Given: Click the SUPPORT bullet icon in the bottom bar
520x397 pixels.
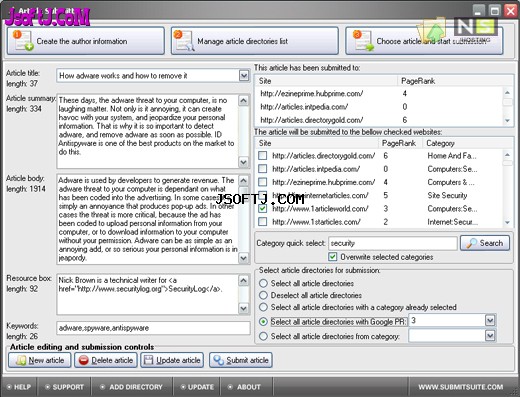Looking at the screenshot, I should click(x=47, y=387).
